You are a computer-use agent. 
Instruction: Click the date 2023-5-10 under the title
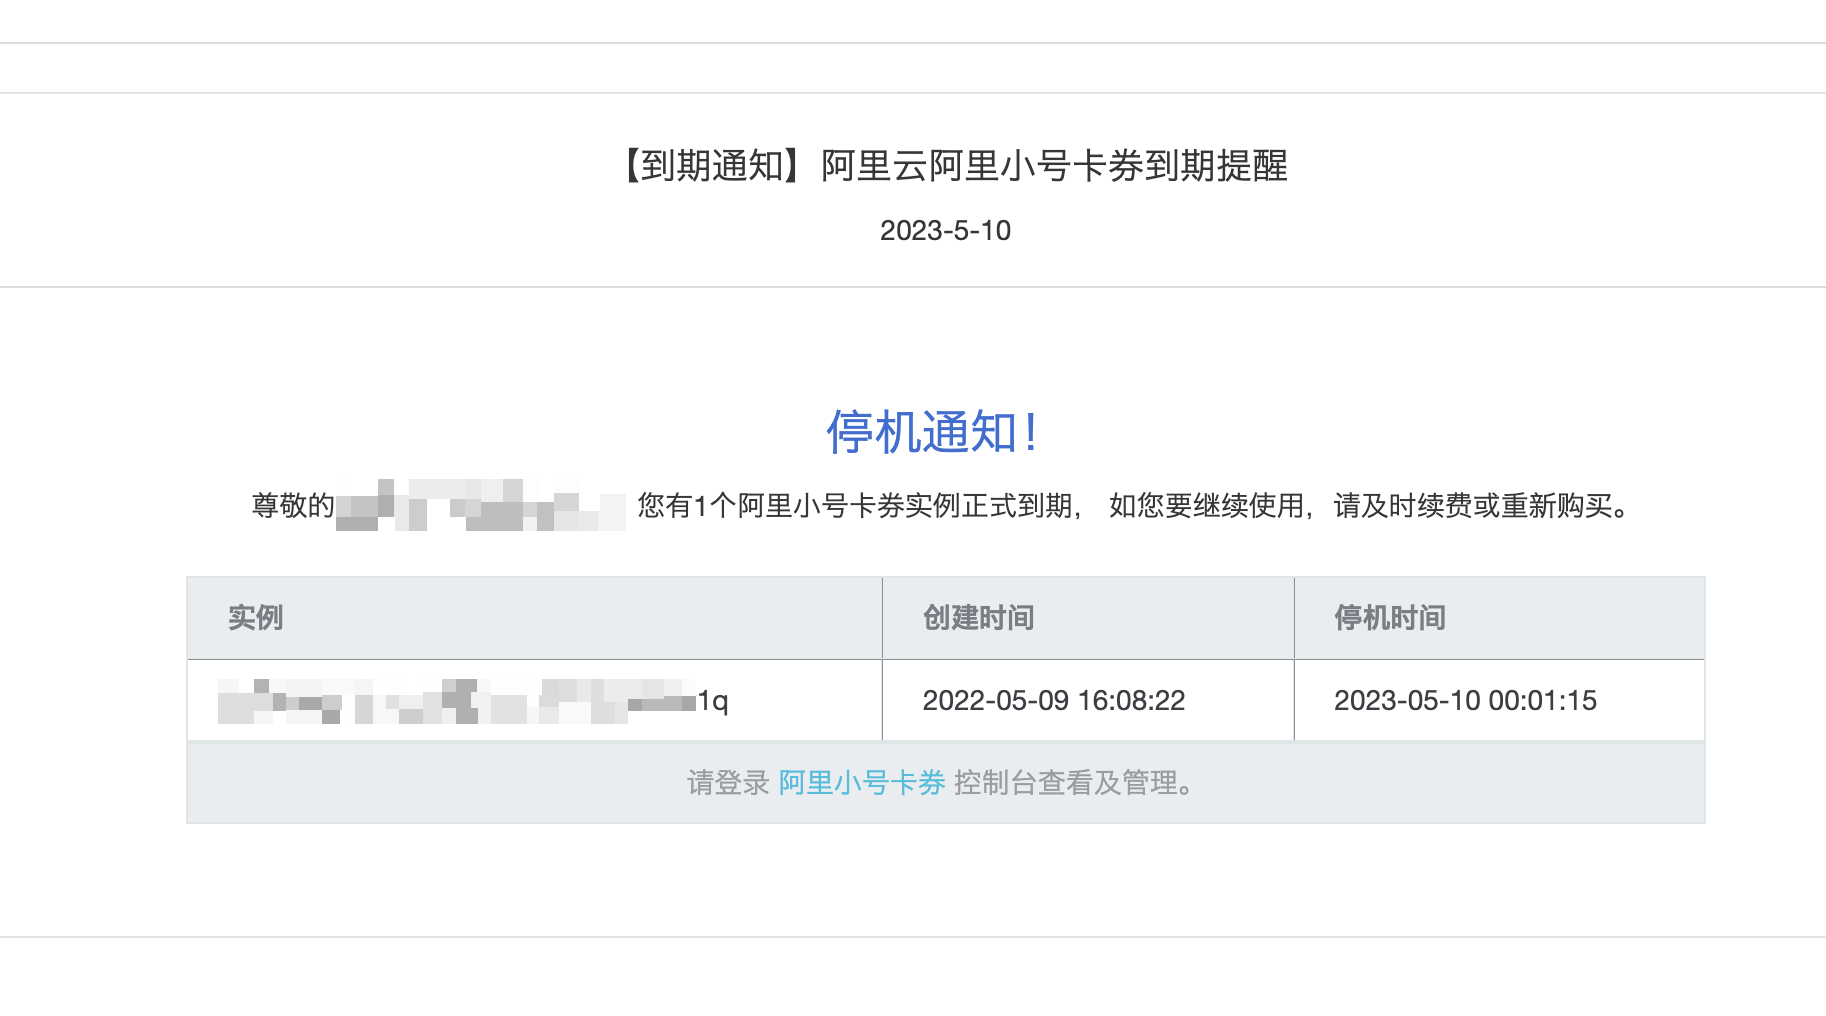(945, 231)
